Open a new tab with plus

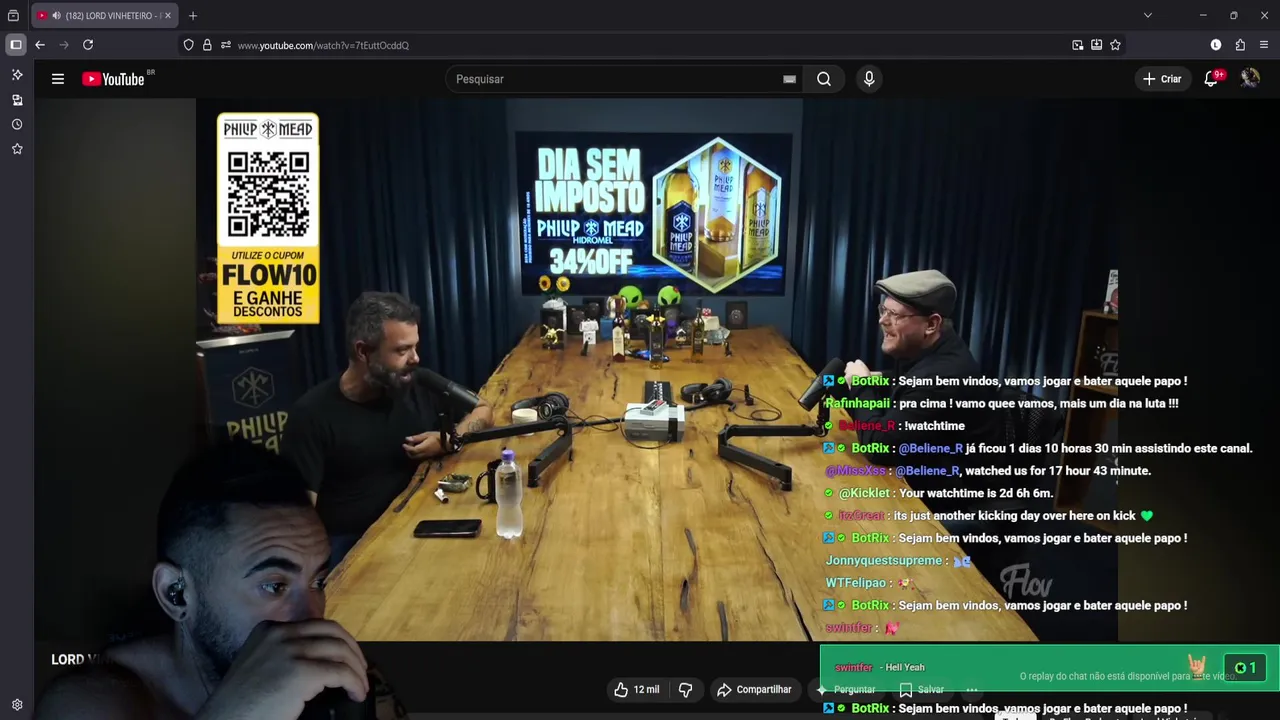(193, 16)
